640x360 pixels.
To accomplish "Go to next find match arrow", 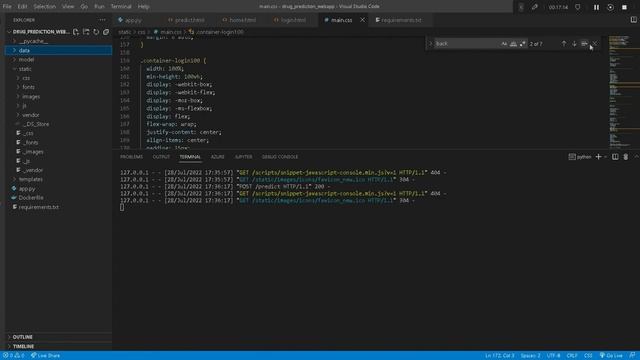I will click(x=574, y=44).
